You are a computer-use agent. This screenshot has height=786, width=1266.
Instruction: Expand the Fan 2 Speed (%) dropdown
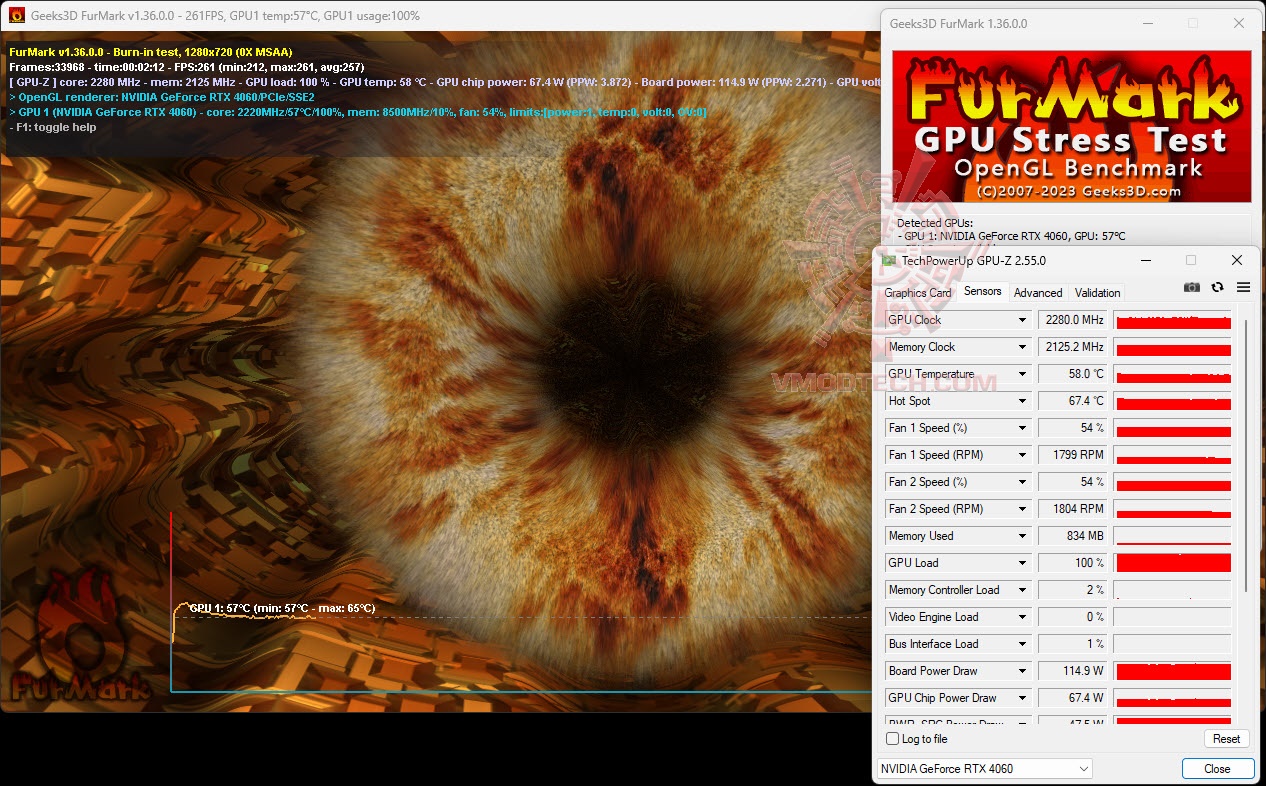coord(1022,482)
